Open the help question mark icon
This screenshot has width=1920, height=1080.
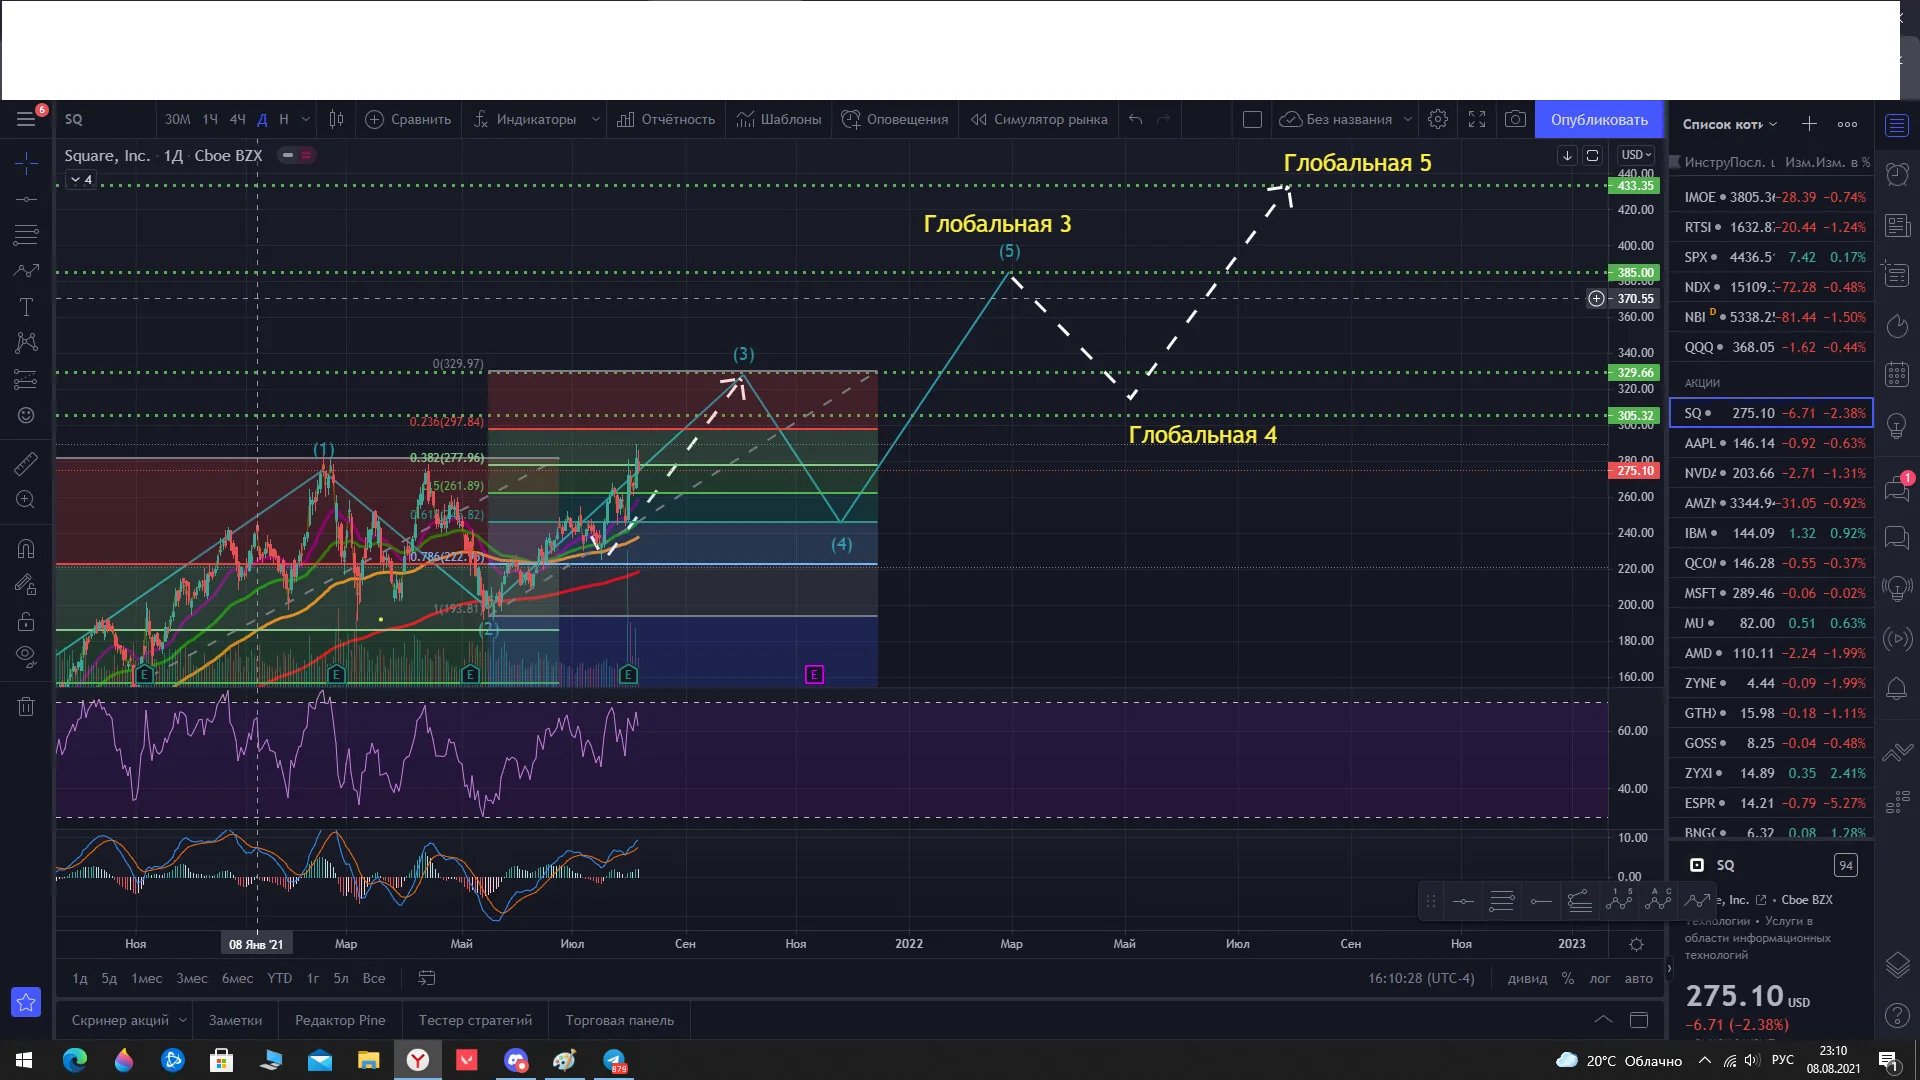point(1897,1016)
